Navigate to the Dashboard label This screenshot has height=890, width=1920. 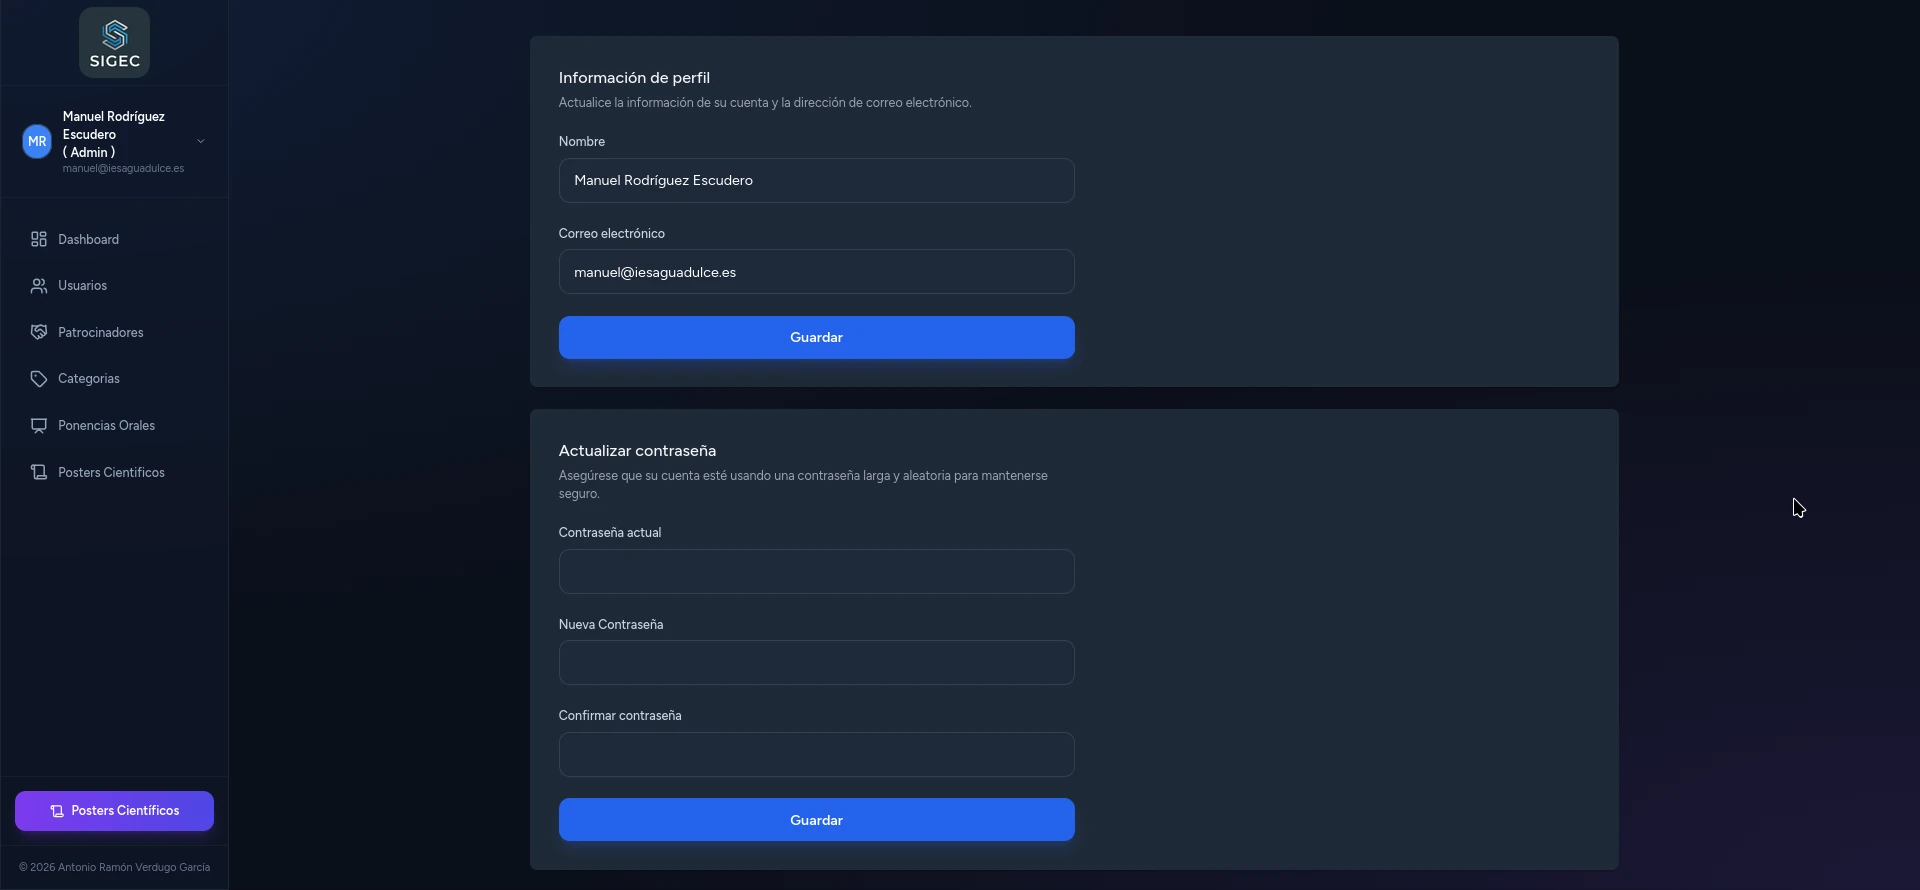88,240
